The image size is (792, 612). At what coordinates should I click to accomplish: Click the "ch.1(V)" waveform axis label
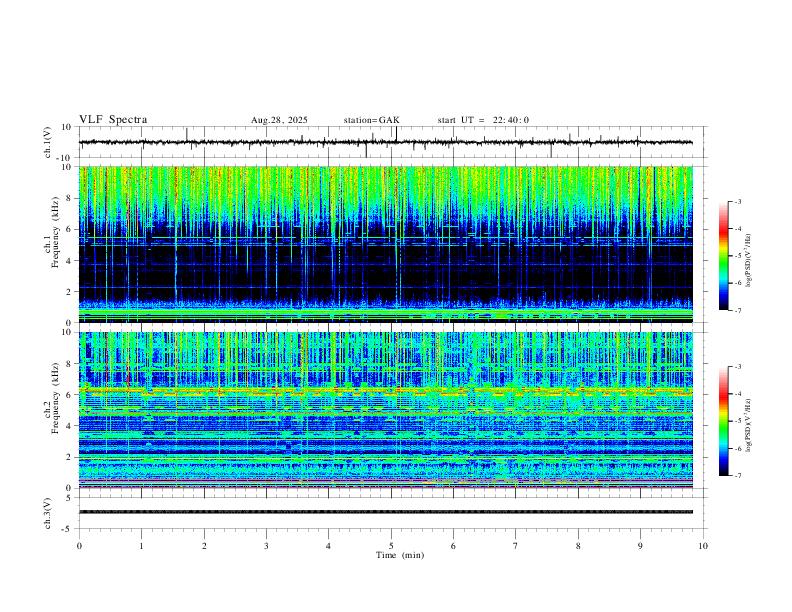tap(48, 142)
